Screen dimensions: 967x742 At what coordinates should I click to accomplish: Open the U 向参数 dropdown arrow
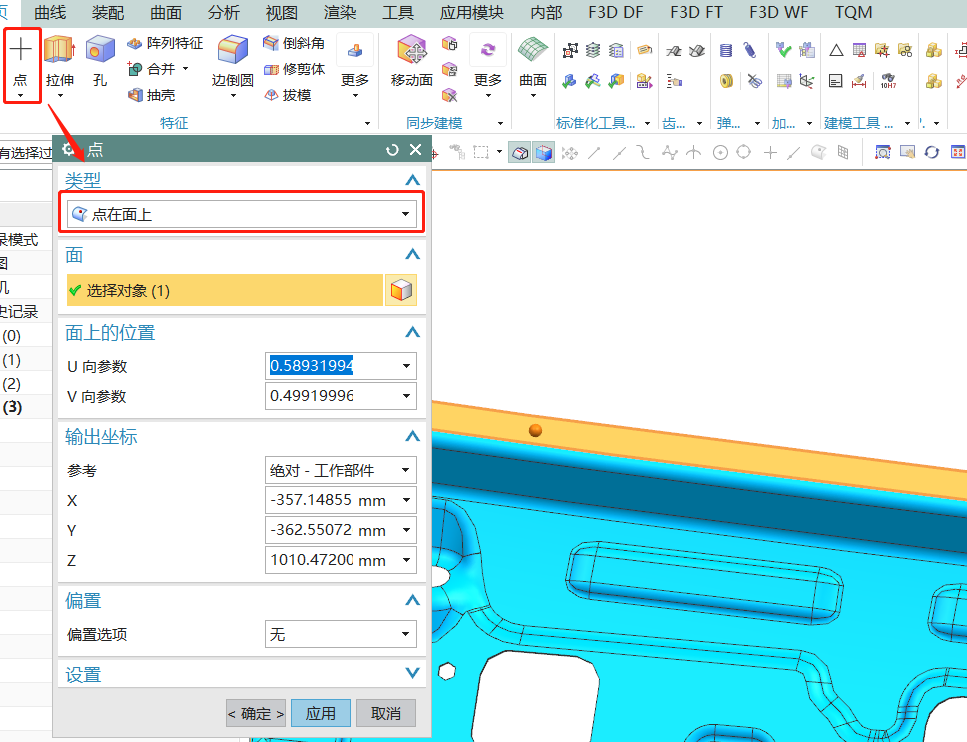point(406,366)
